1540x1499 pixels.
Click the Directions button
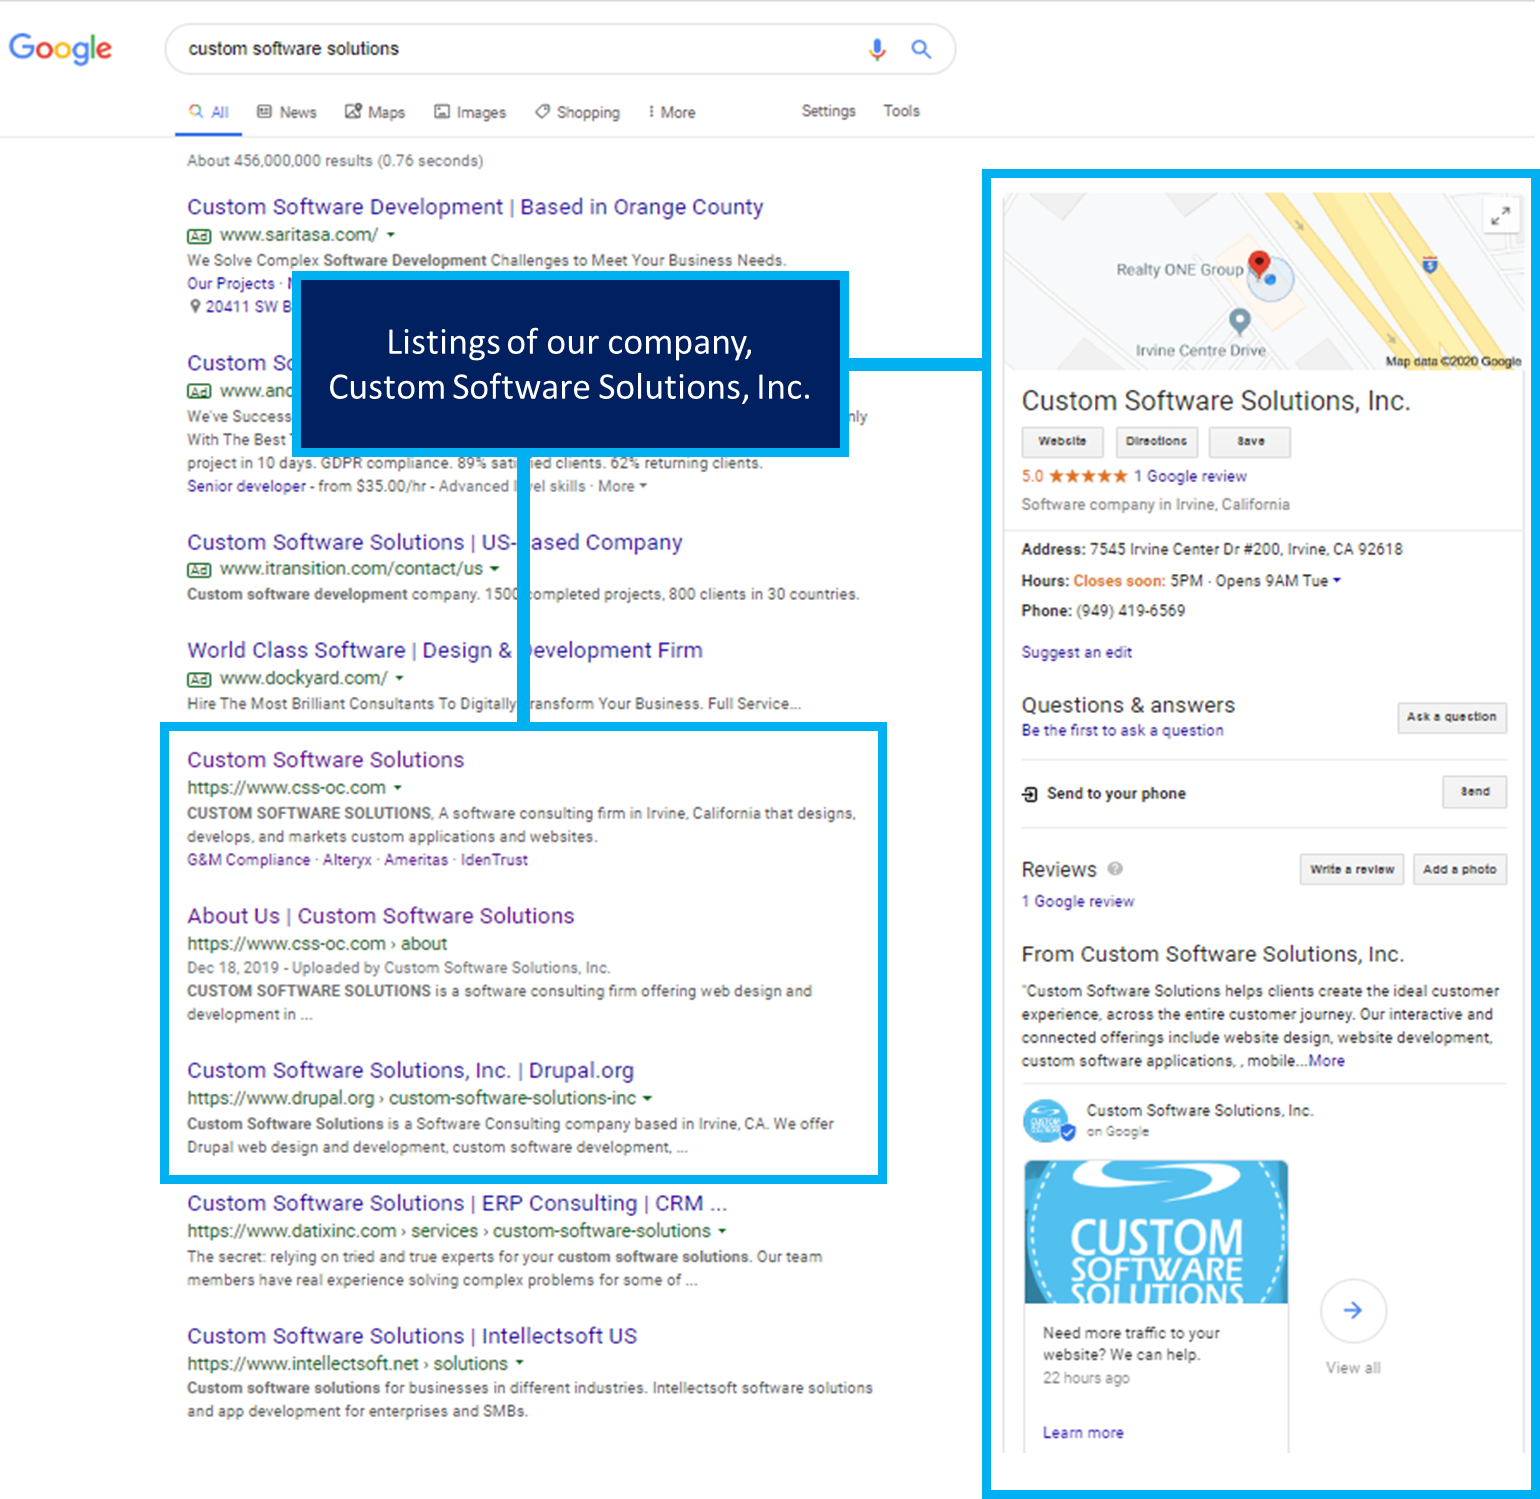click(x=1156, y=441)
